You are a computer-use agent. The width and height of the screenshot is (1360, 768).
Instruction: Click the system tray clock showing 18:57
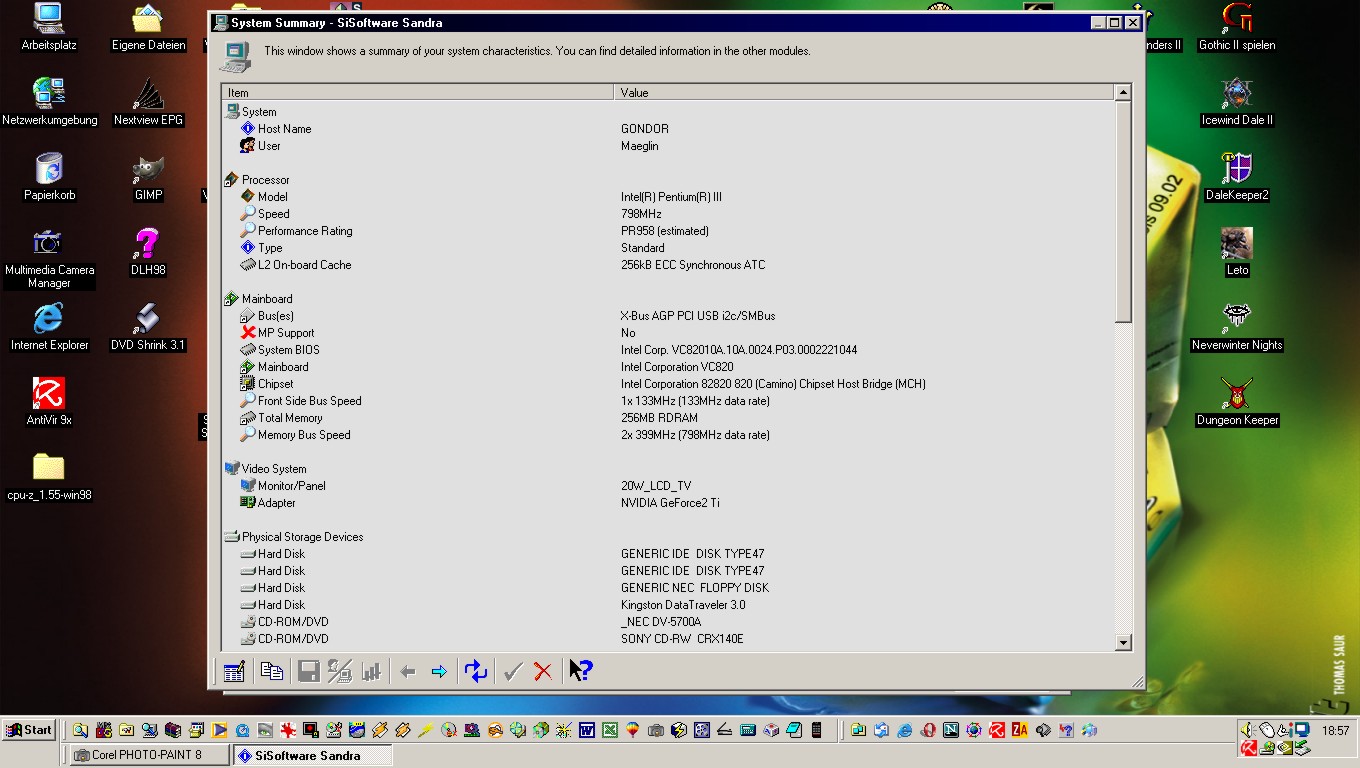(1335, 731)
